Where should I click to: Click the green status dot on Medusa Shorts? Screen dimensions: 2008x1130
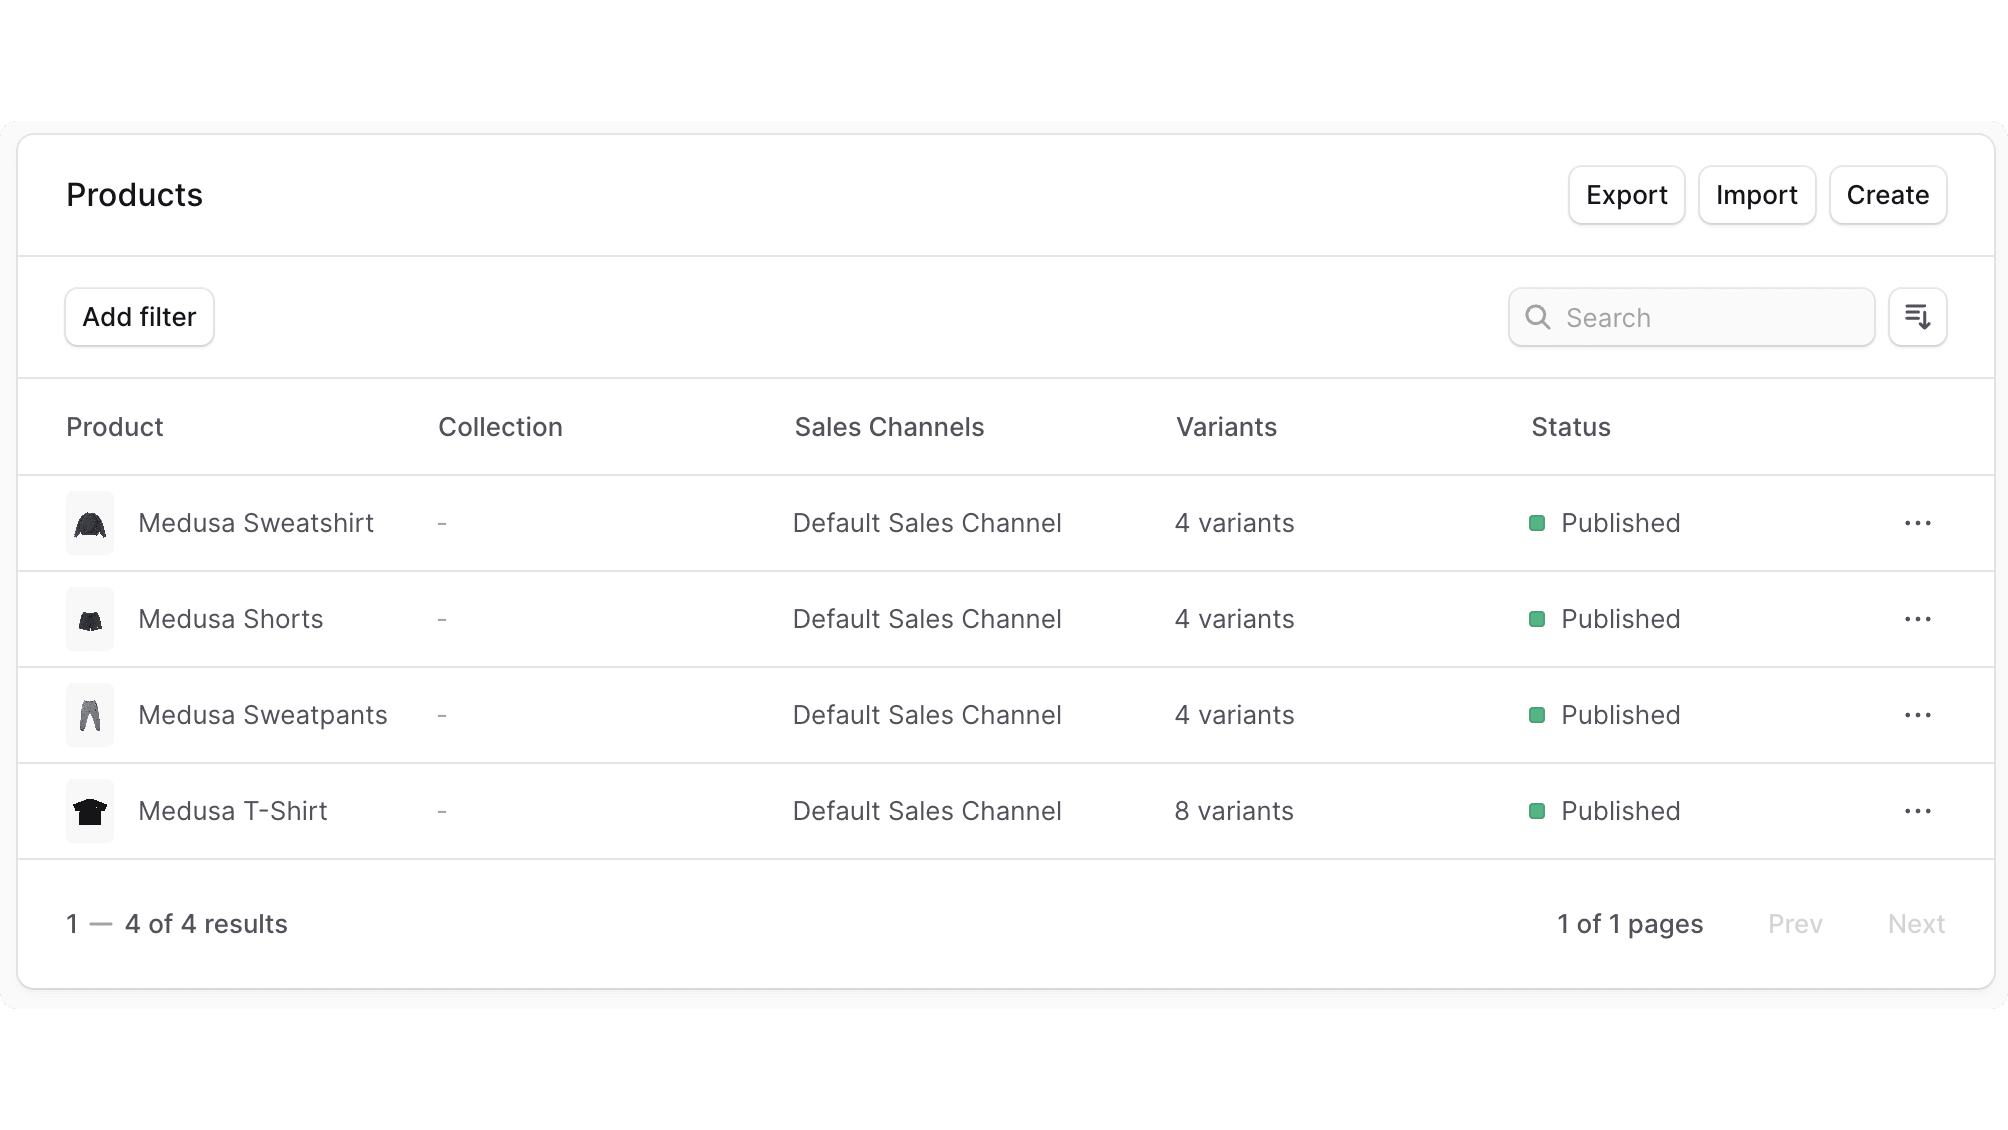tap(1536, 619)
